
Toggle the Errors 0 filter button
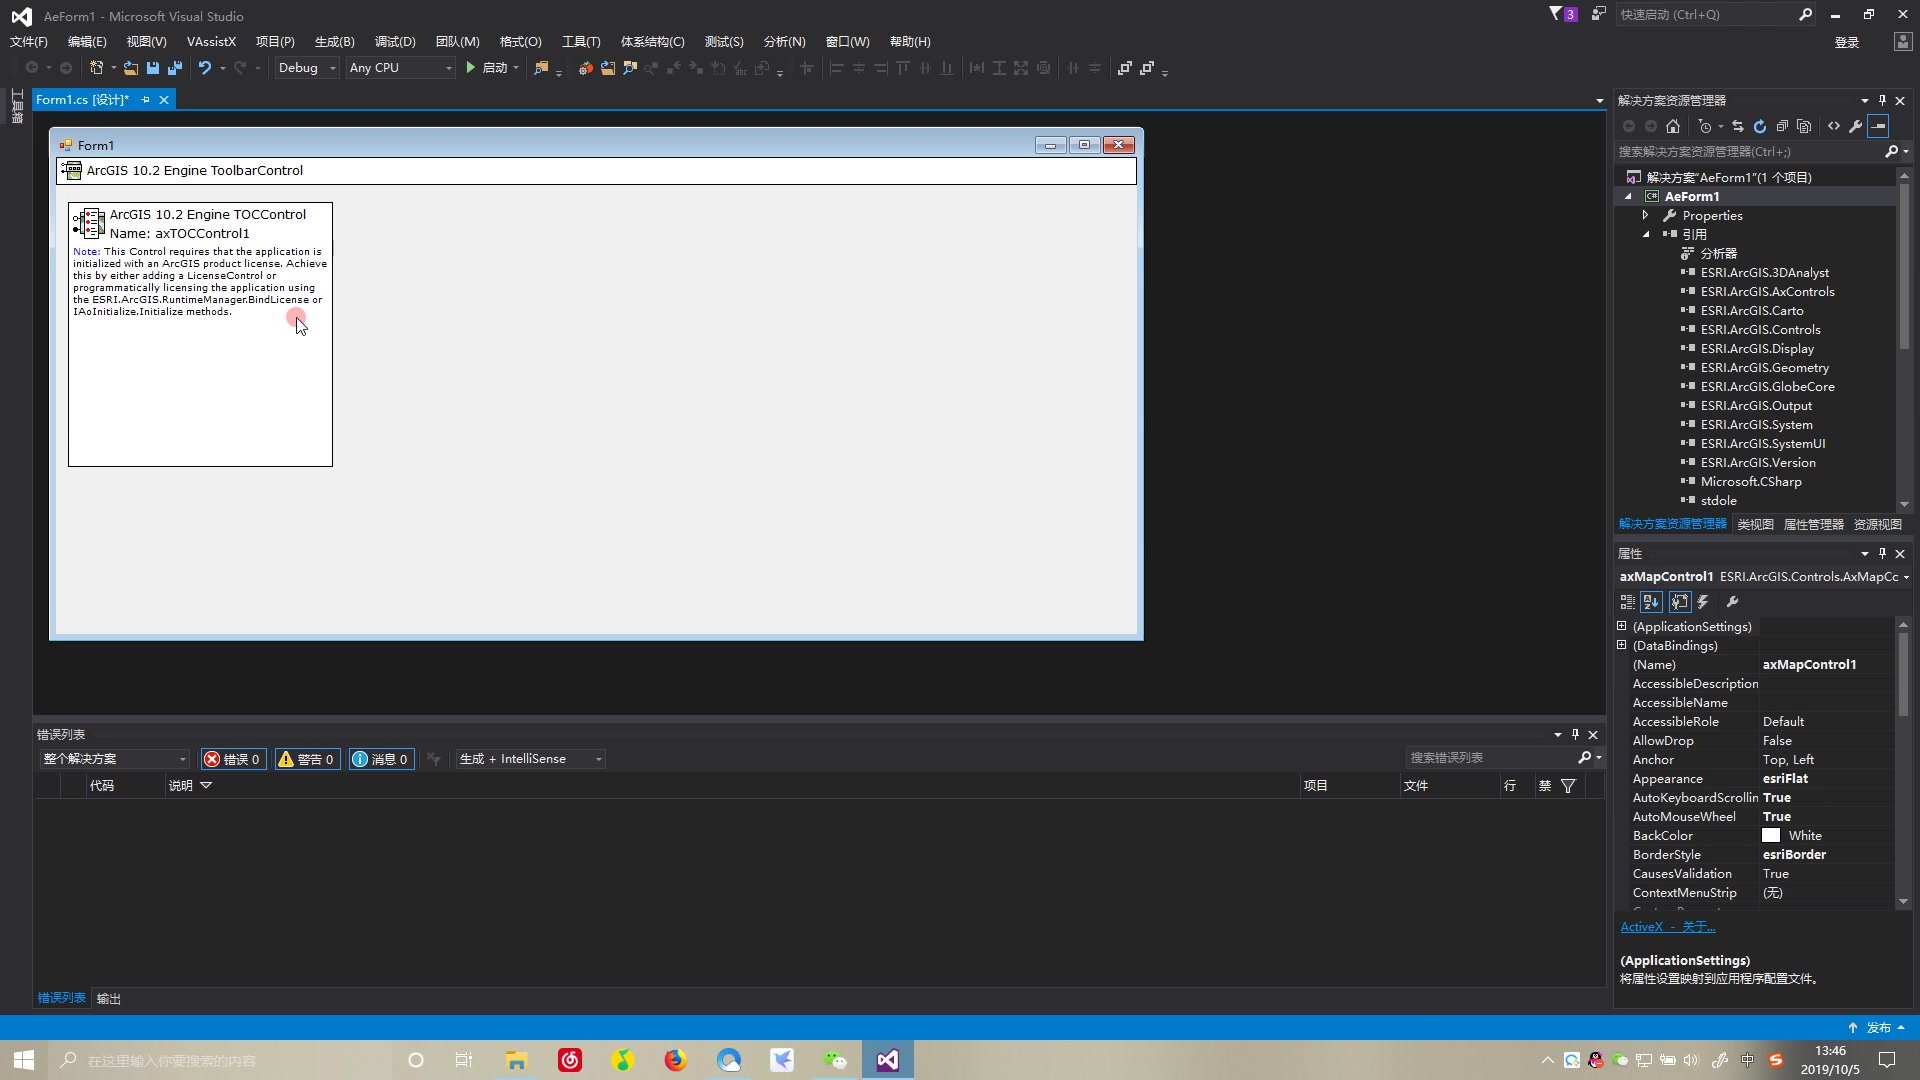point(233,759)
